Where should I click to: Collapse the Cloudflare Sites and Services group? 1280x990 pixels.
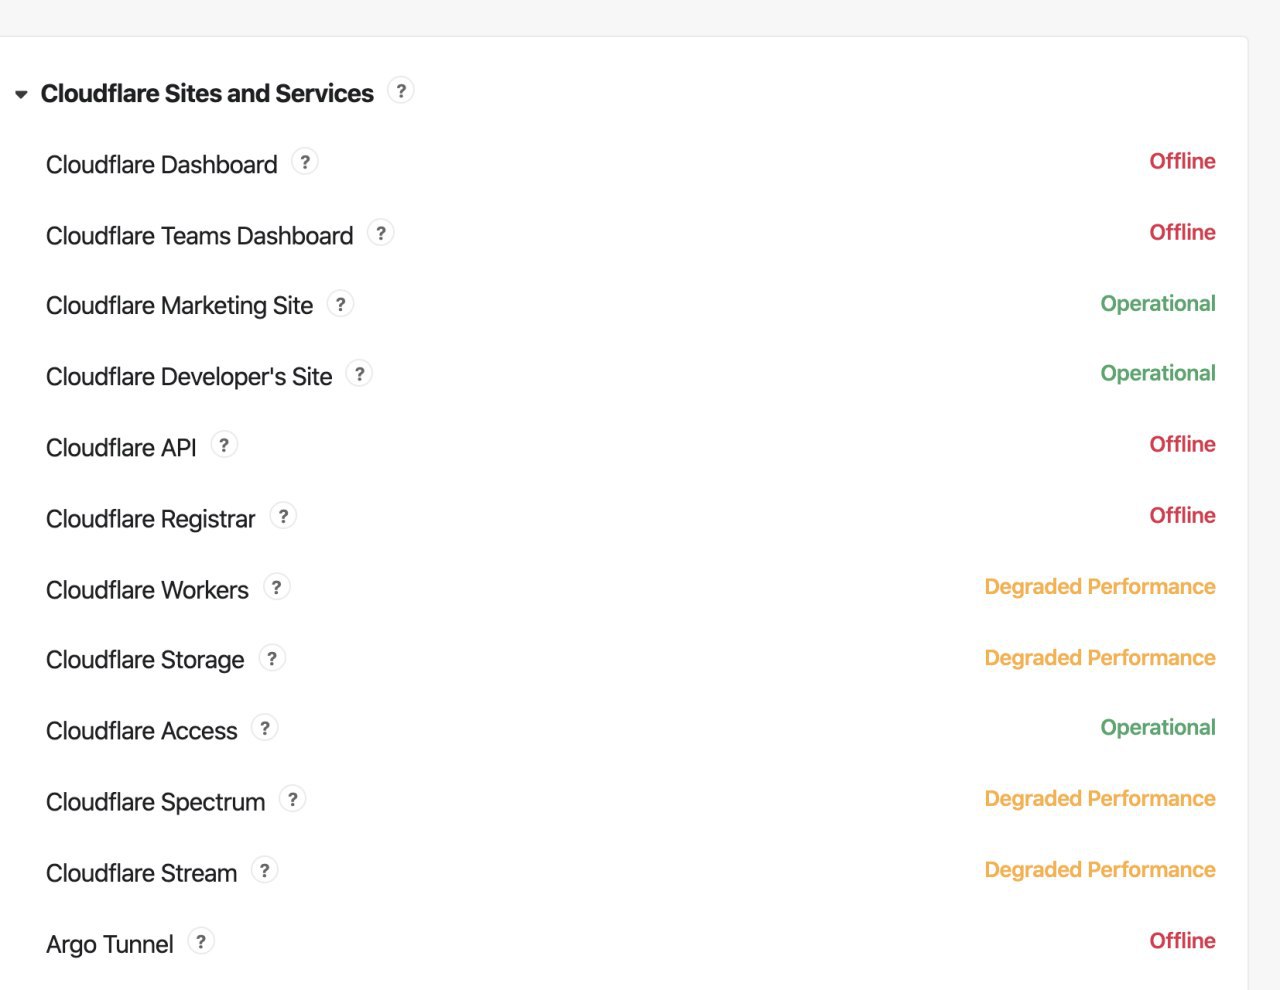point(21,94)
